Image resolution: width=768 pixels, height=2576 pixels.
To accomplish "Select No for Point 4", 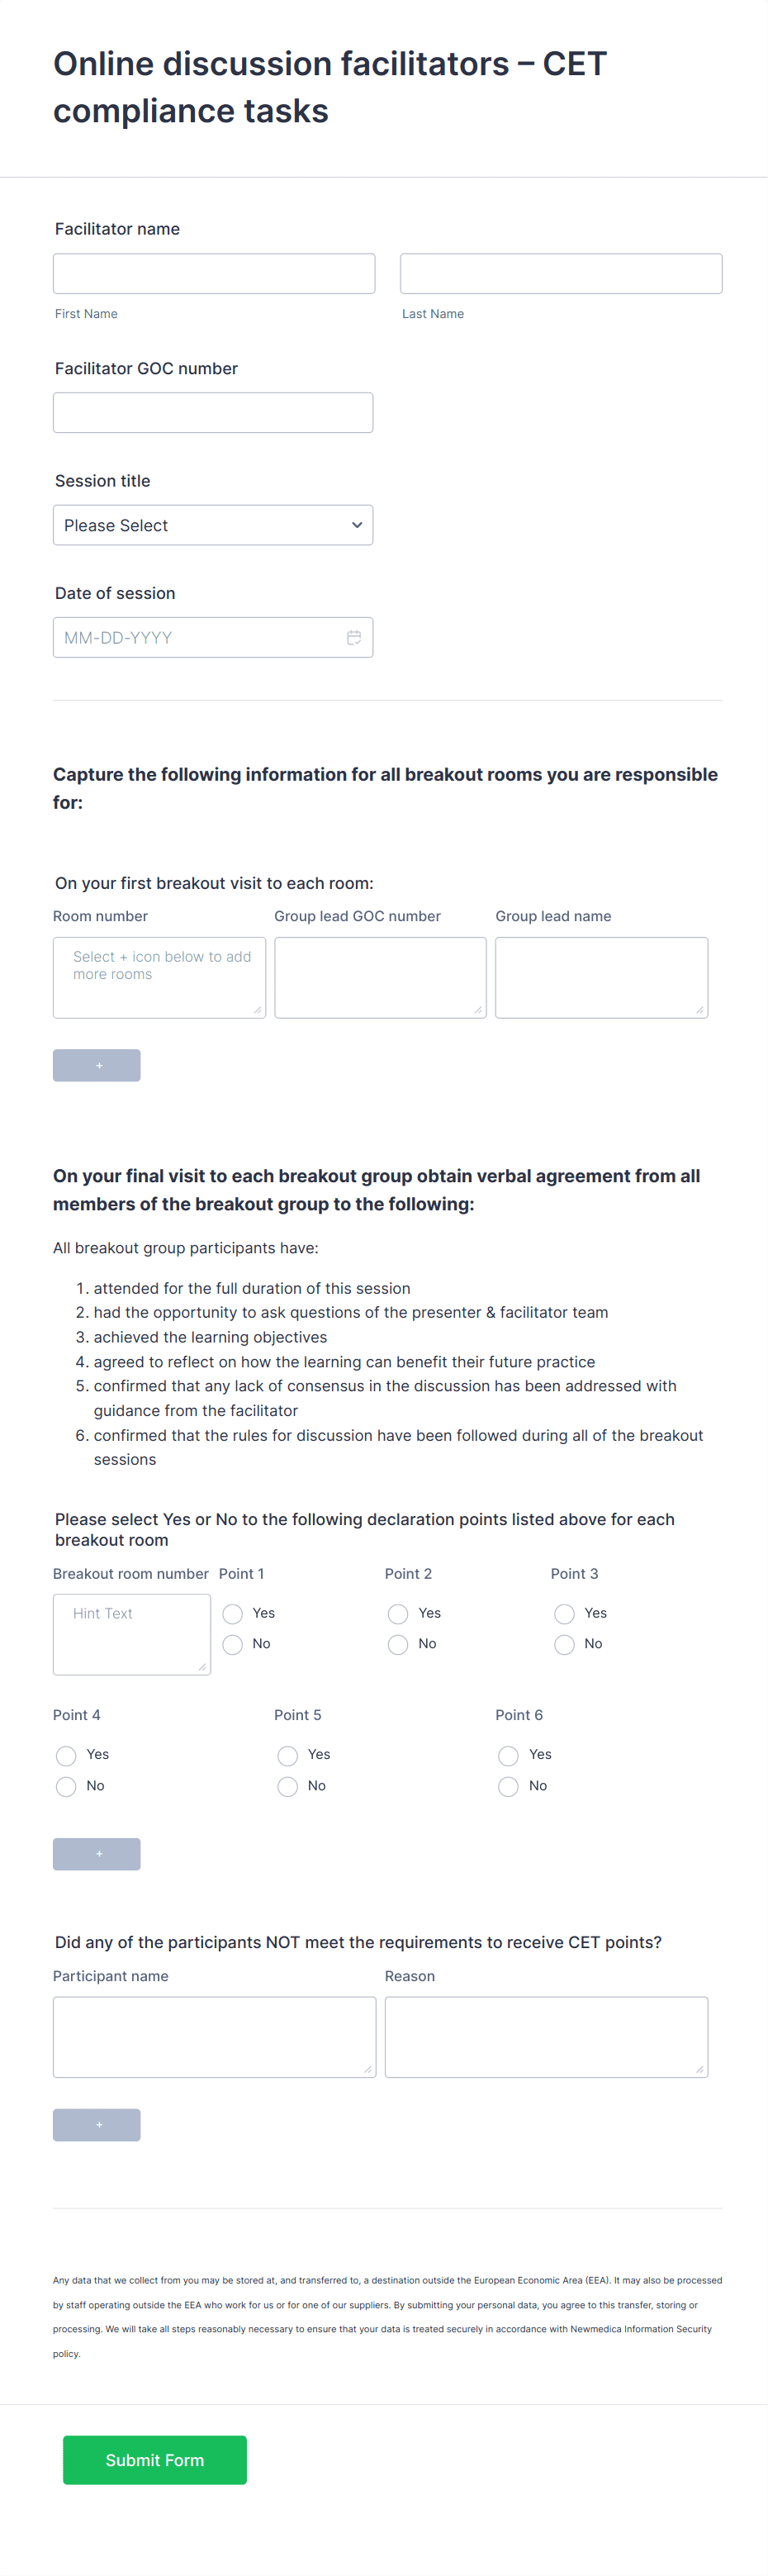I will (x=66, y=1786).
